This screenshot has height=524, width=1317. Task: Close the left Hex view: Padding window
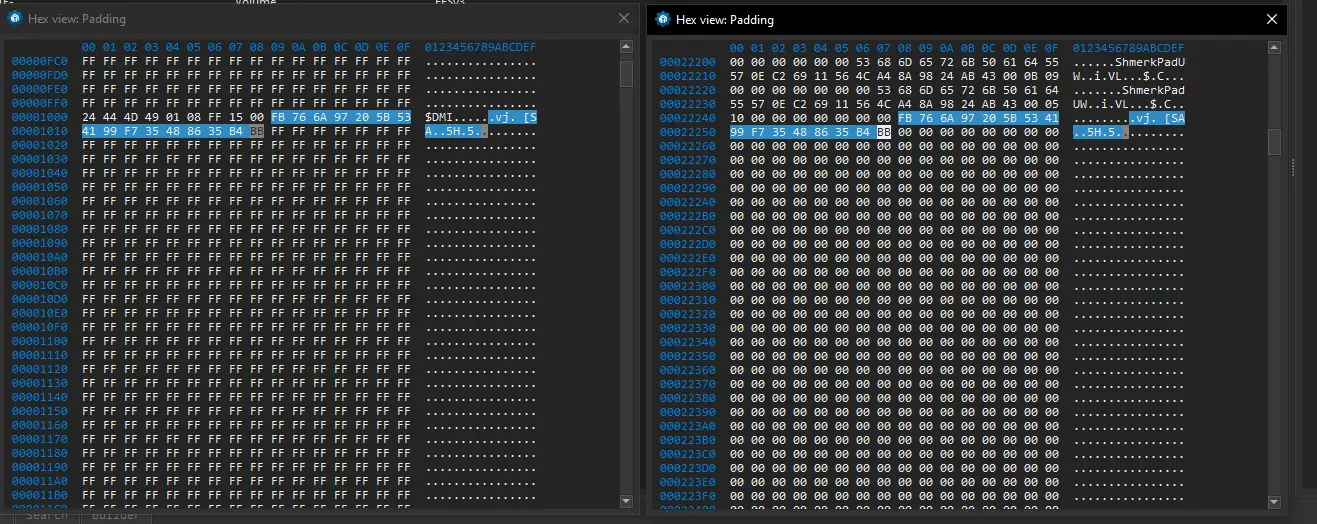(x=625, y=19)
